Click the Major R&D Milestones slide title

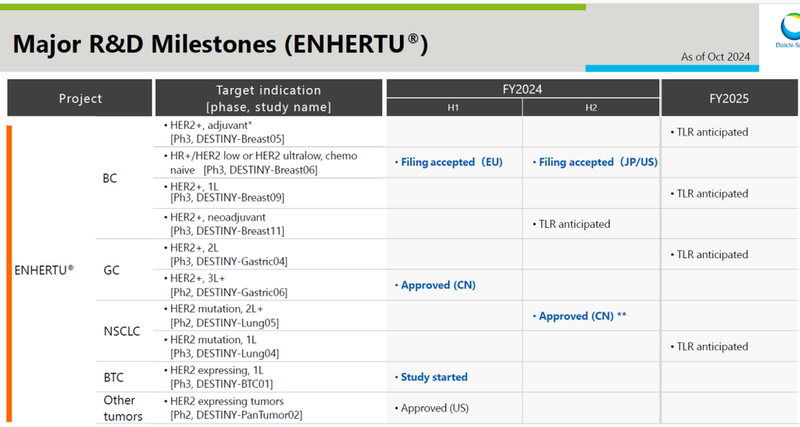[220, 44]
